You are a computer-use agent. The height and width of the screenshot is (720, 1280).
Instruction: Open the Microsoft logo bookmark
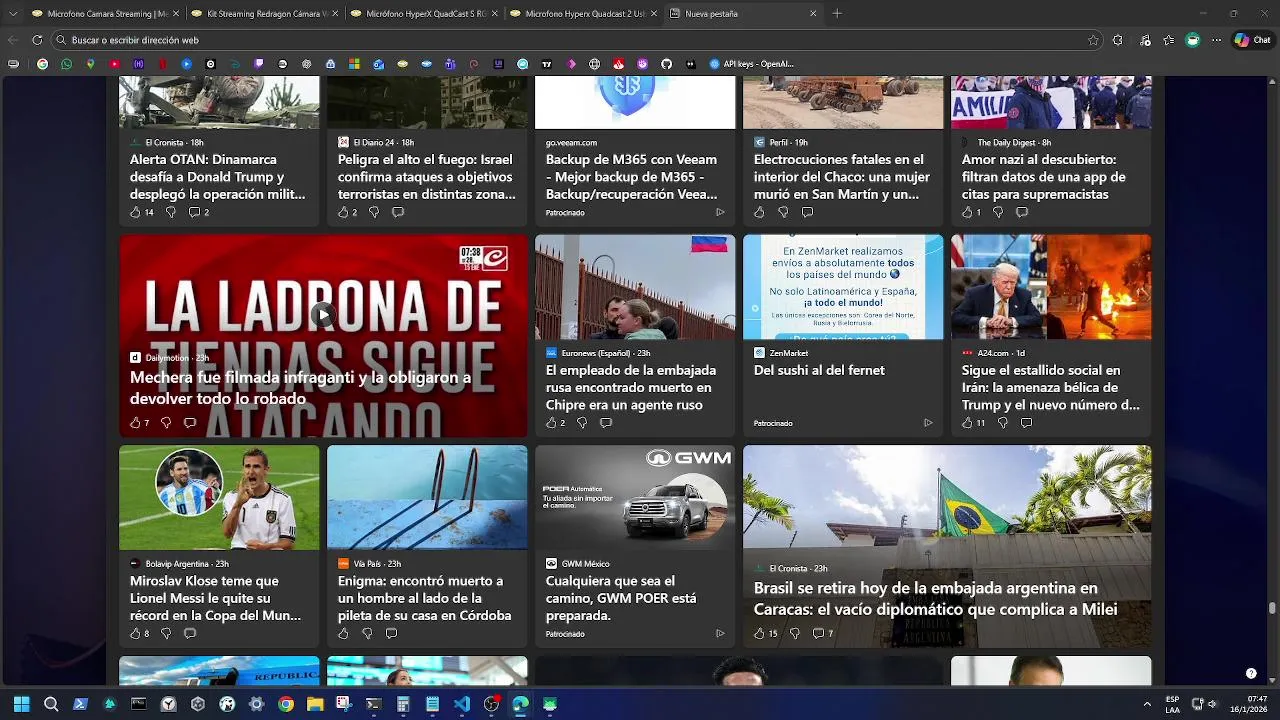354,64
